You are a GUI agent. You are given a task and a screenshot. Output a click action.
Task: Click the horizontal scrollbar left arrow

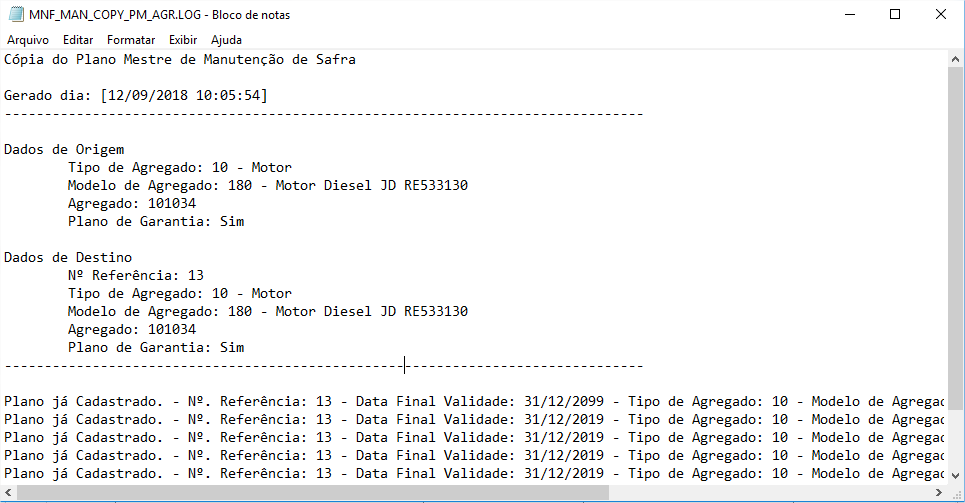point(8,493)
